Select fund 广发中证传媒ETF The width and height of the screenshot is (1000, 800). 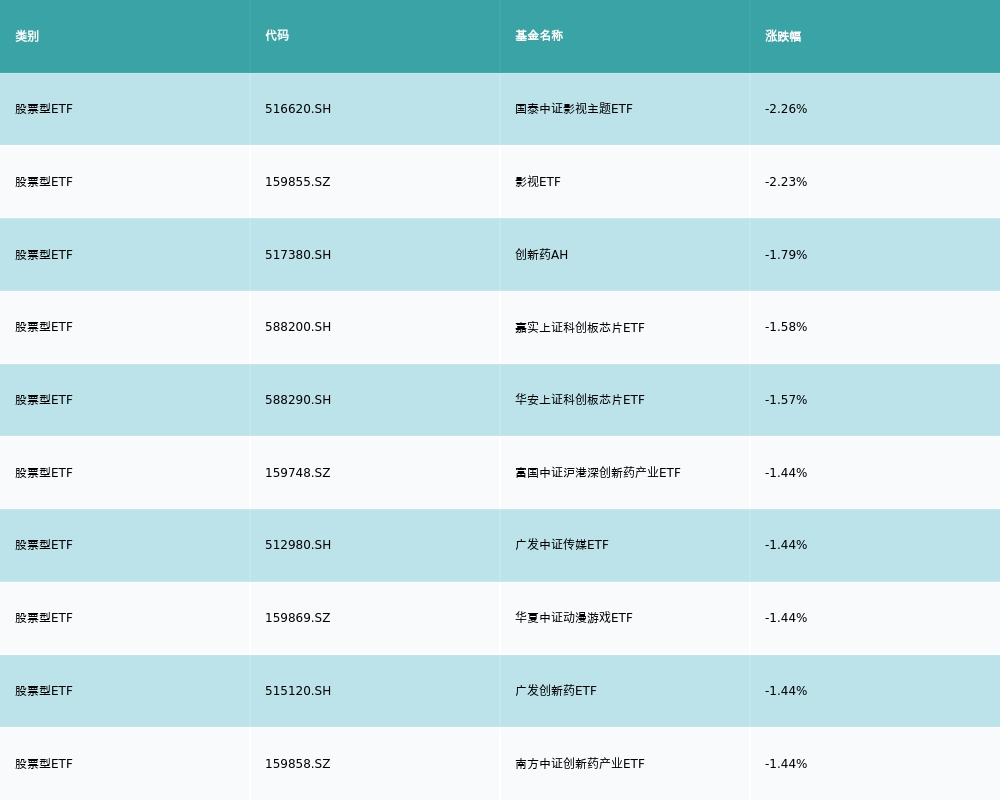[x=562, y=545]
